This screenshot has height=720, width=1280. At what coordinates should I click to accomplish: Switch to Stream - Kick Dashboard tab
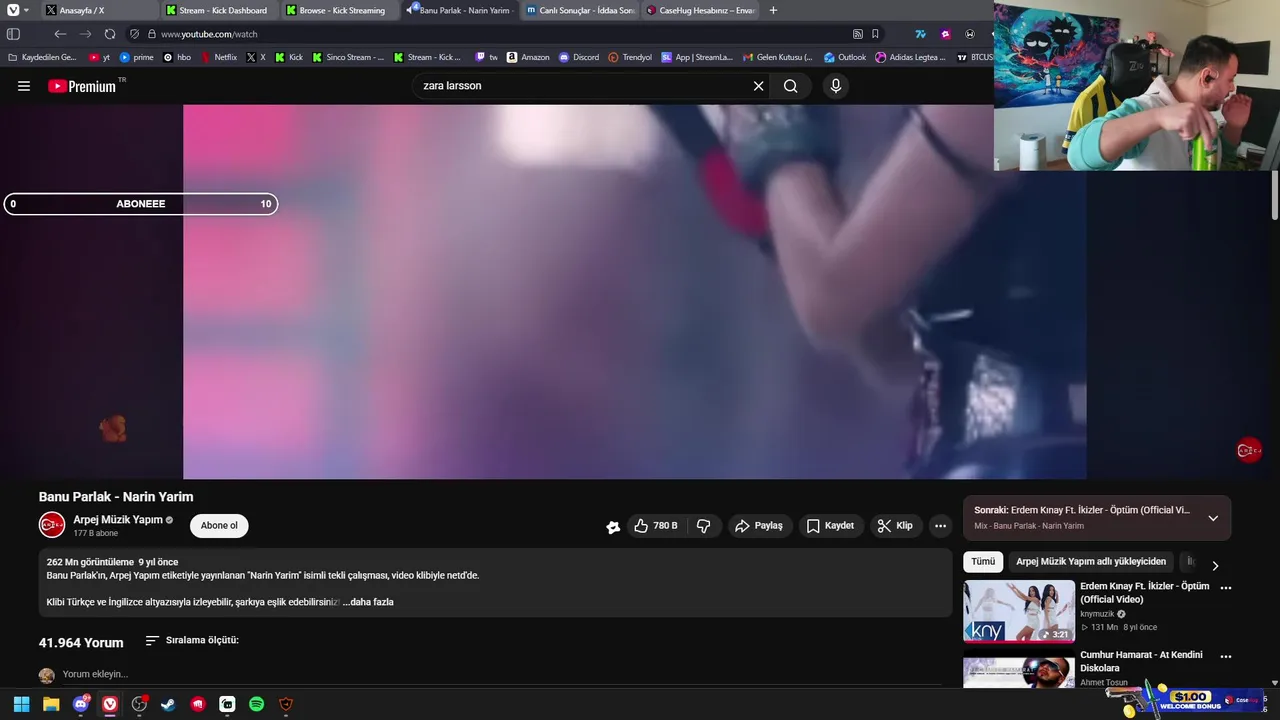pyautogui.click(x=216, y=10)
